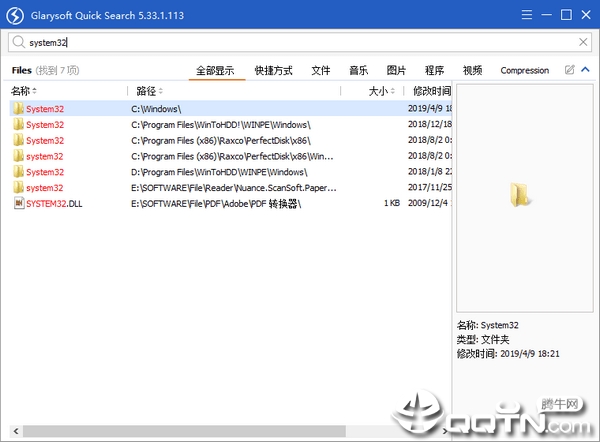This screenshot has height=442, width=600.
Task: Edit filter categories with pencil icon
Action: [569, 70]
